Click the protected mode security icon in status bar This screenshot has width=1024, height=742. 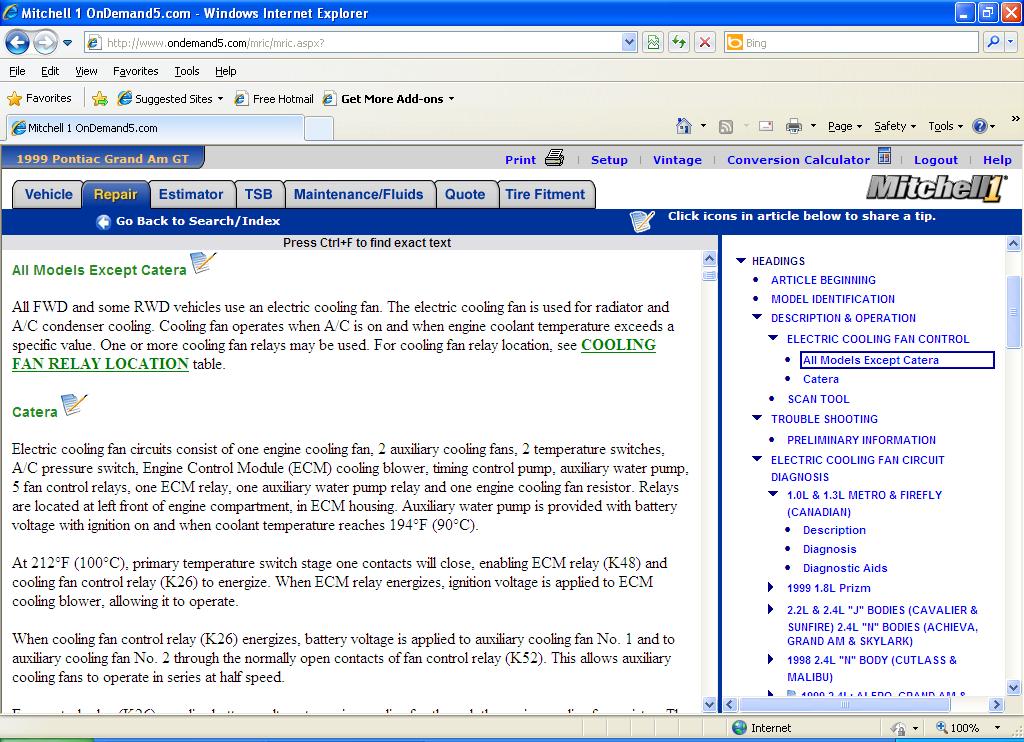point(898,728)
